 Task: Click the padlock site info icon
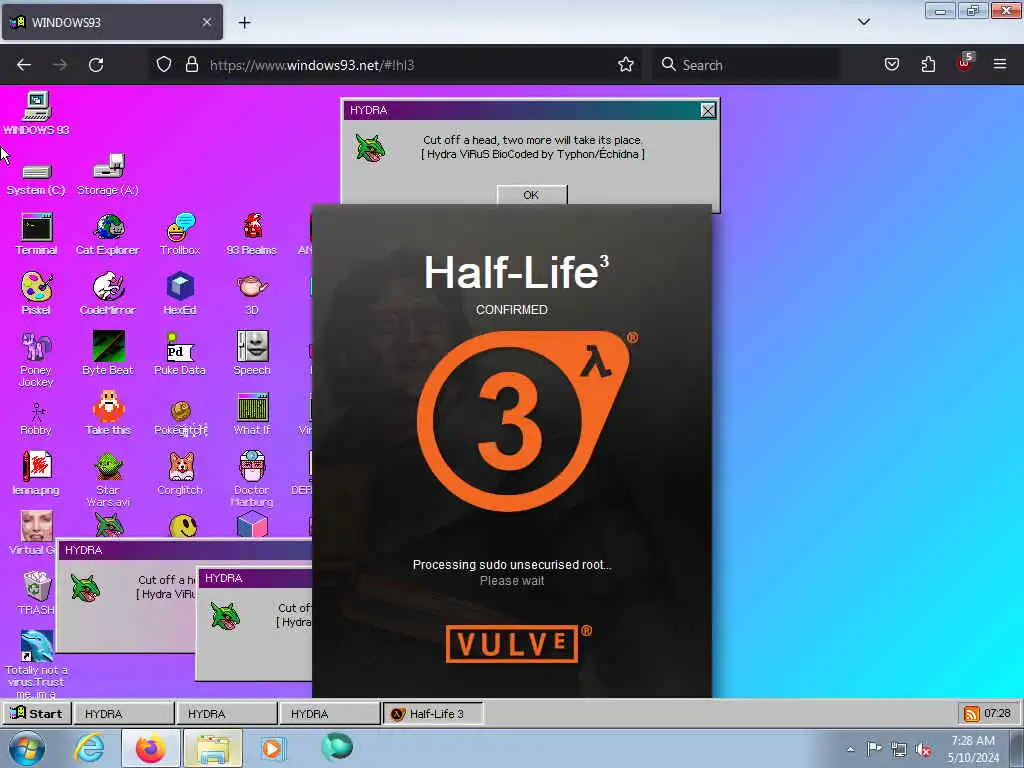(191, 65)
